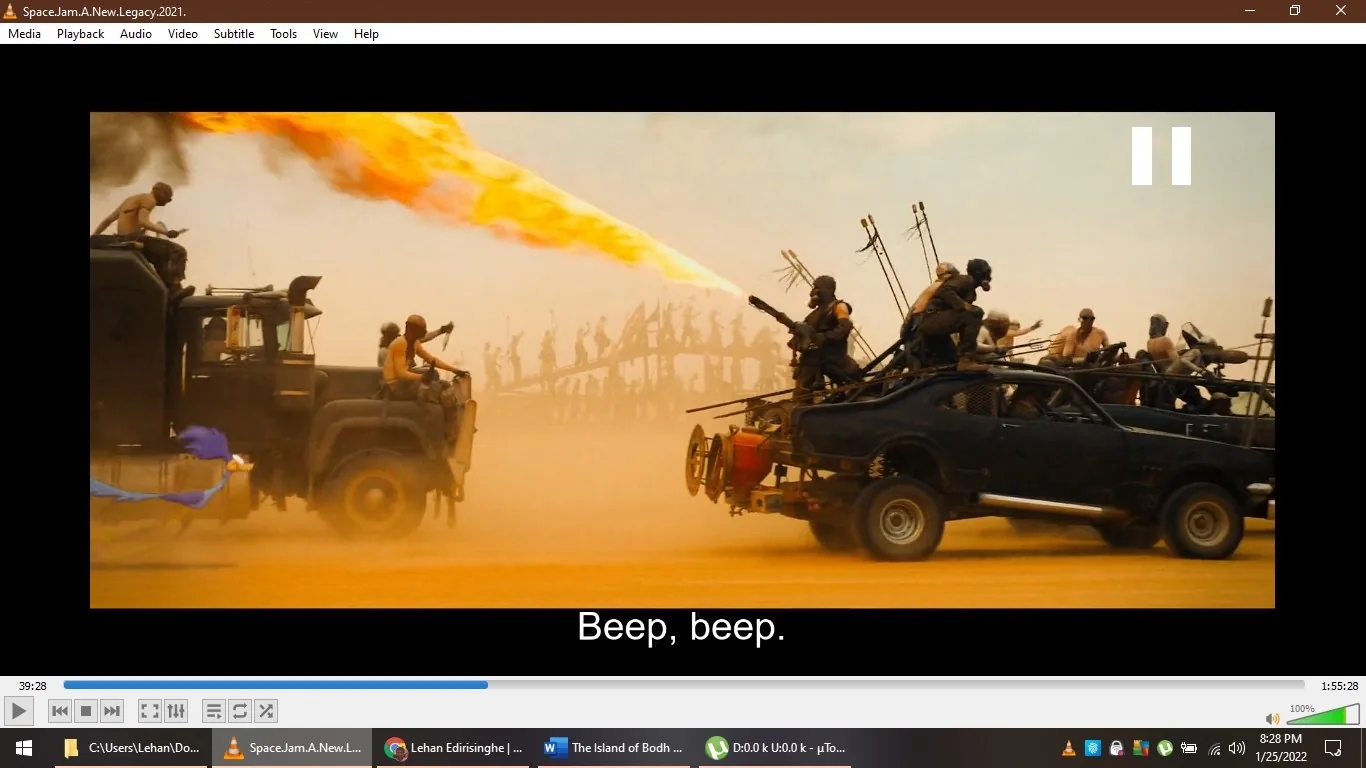
Task: Skip to the next media item
Action: pyautogui.click(x=112, y=711)
